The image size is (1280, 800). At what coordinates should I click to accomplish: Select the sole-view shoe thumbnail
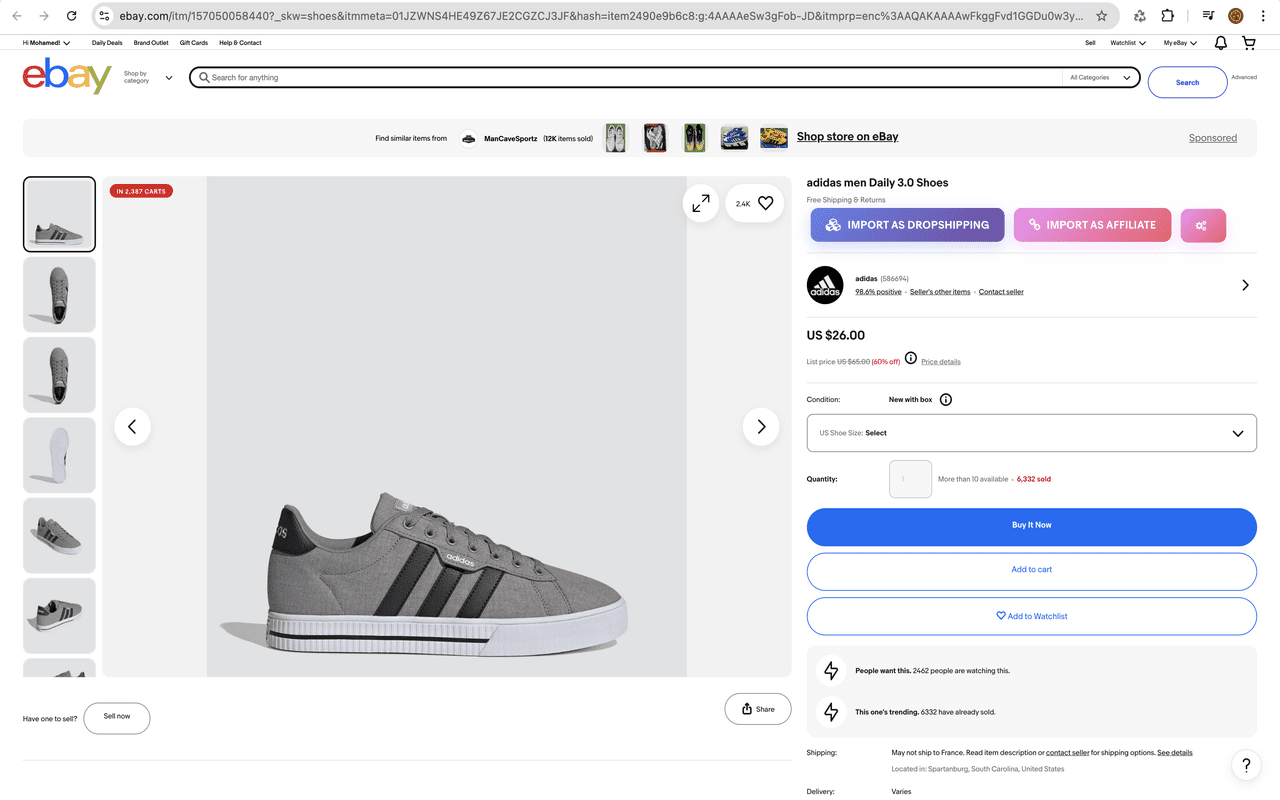[x=59, y=455]
